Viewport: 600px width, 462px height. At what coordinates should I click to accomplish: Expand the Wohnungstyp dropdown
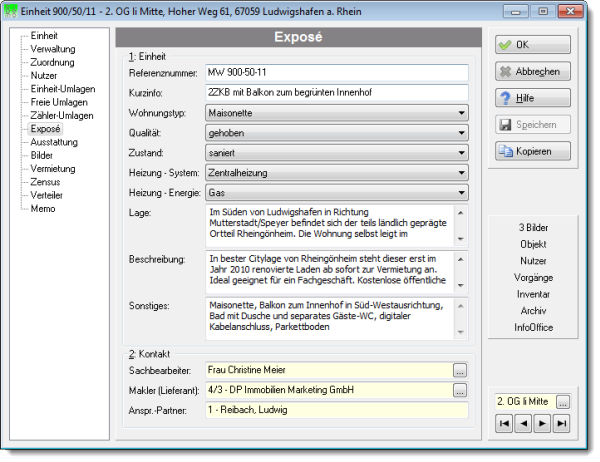point(461,113)
